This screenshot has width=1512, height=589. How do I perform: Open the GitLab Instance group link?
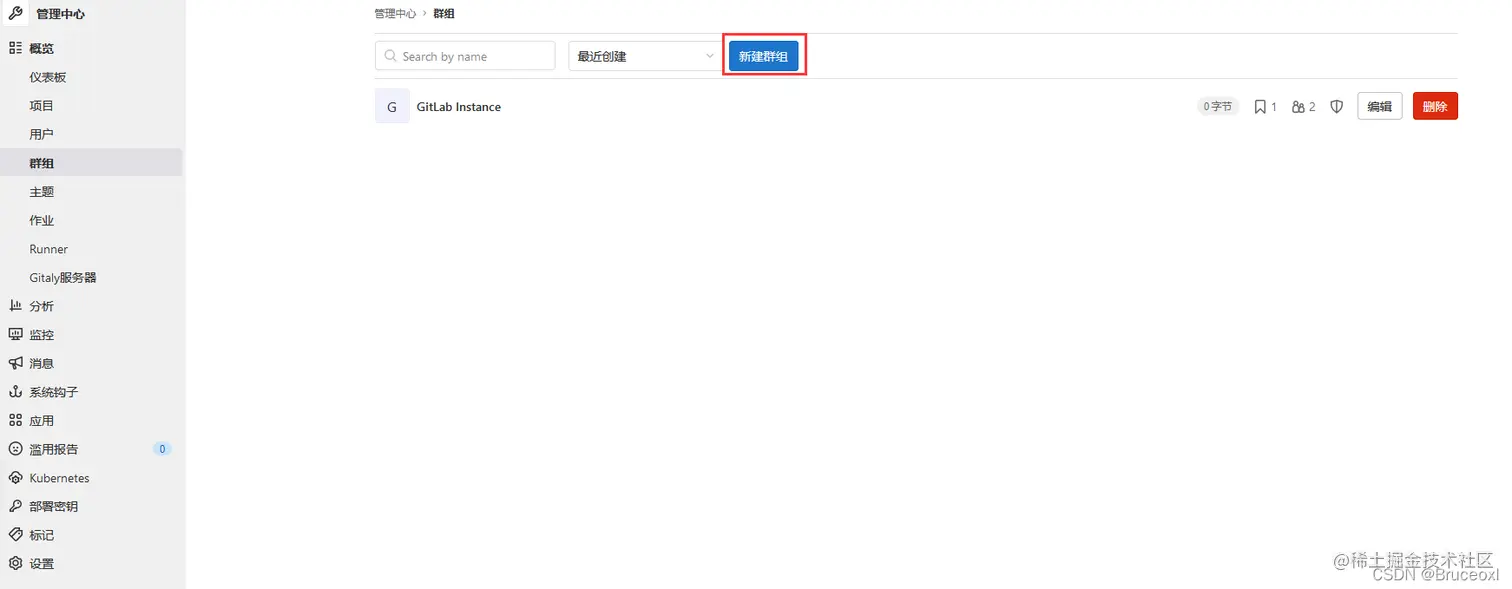click(459, 107)
